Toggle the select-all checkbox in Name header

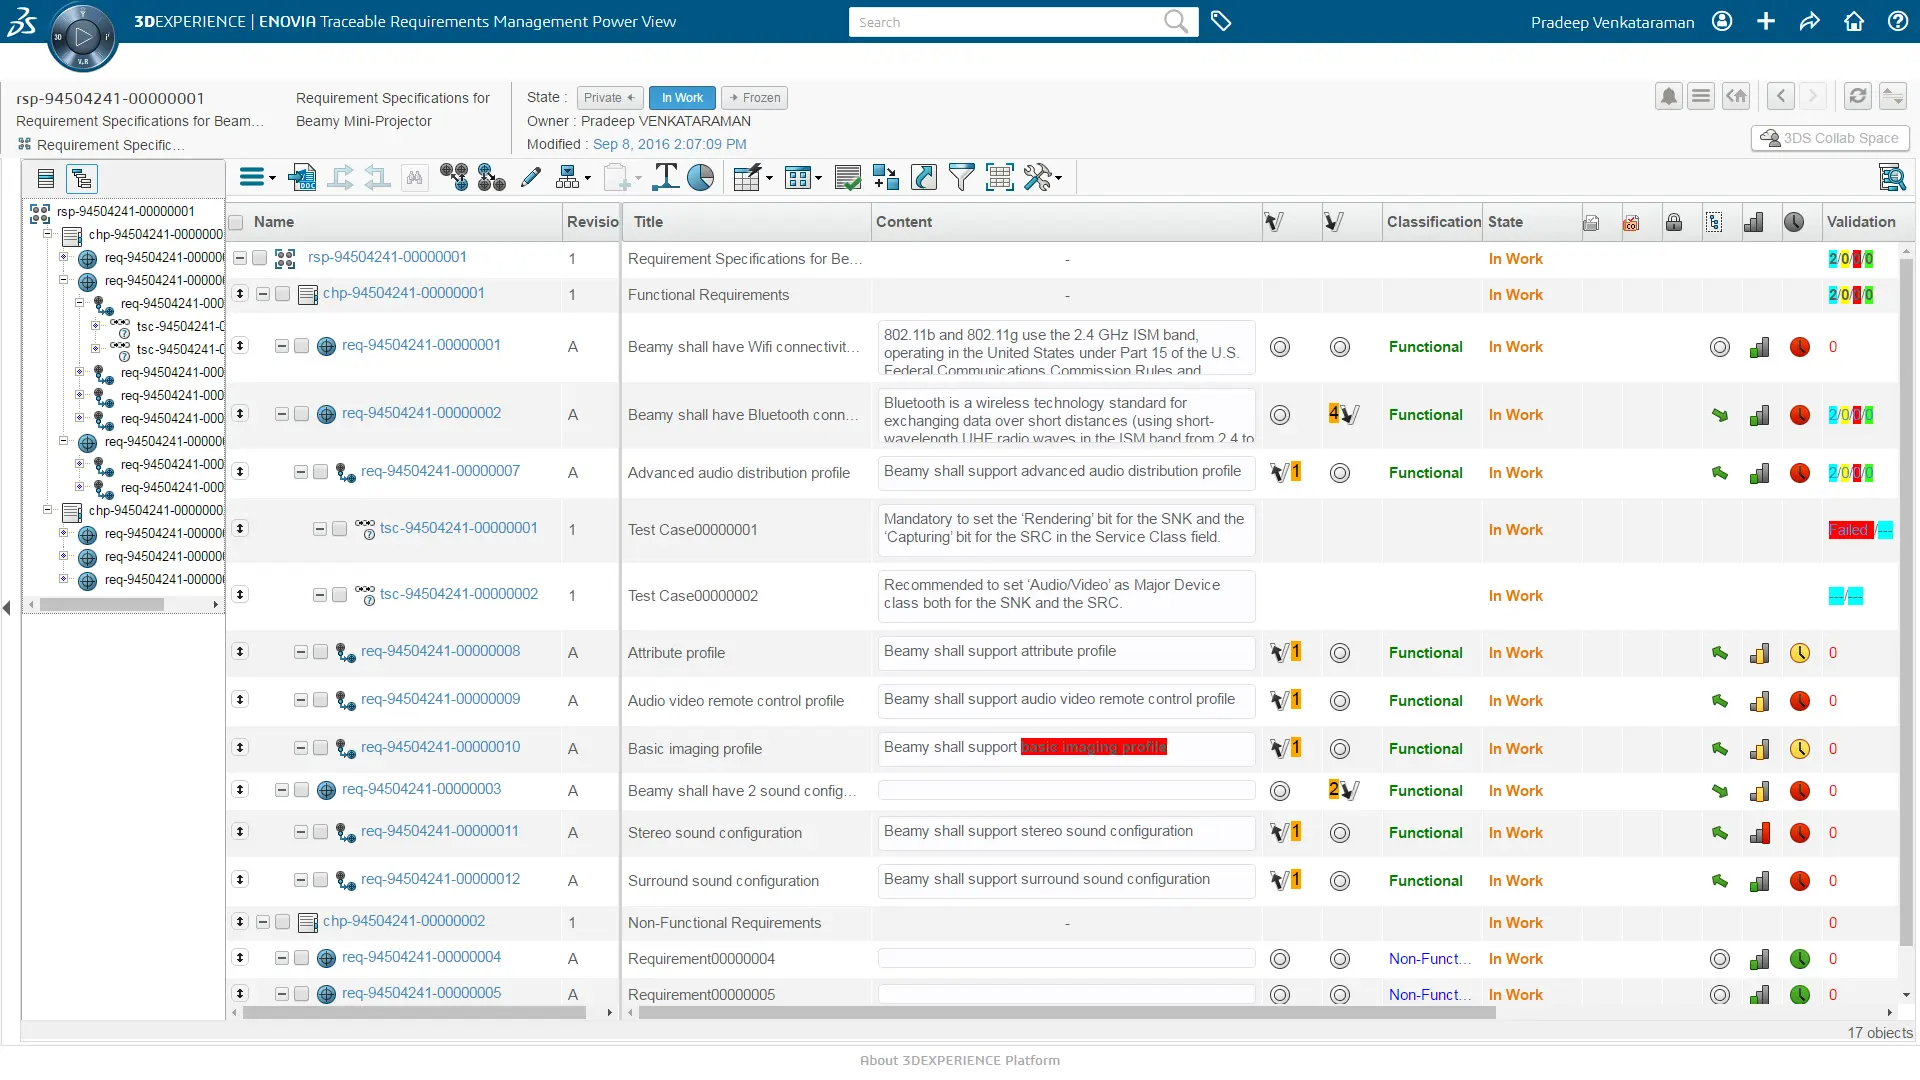(x=236, y=222)
